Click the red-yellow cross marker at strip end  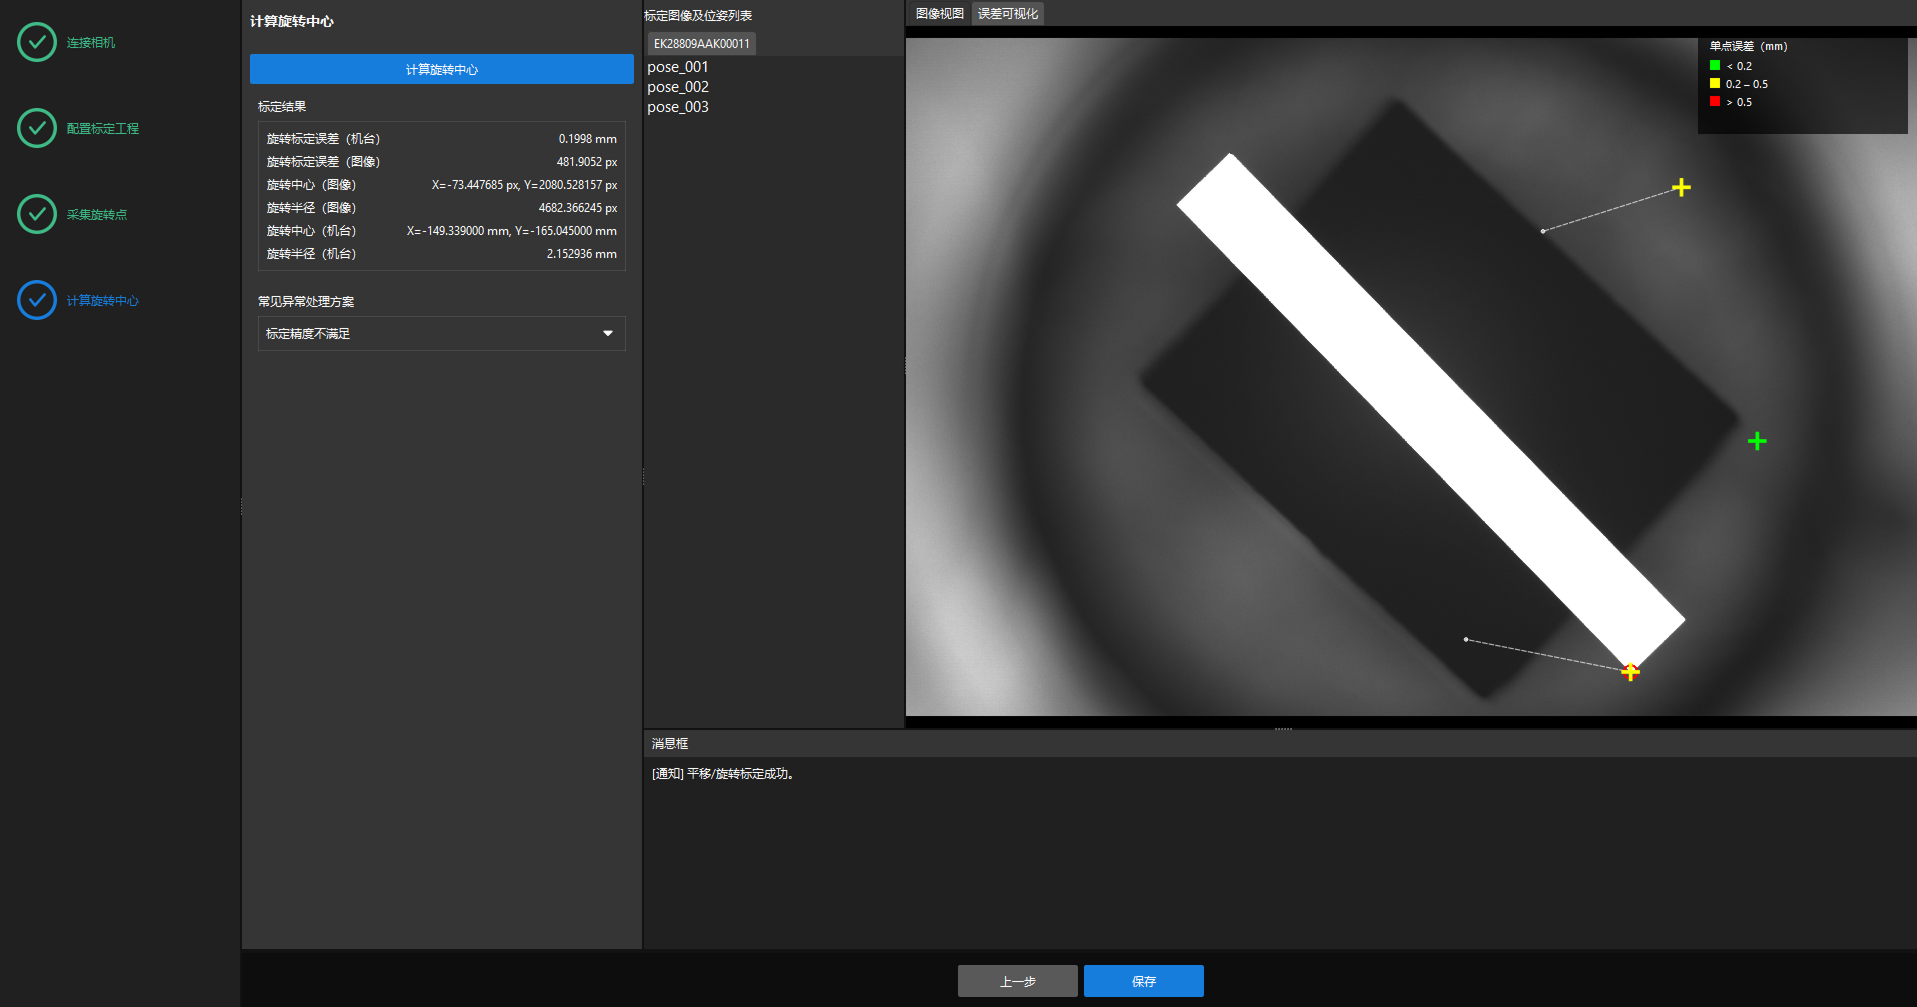click(x=1630, y=672)
